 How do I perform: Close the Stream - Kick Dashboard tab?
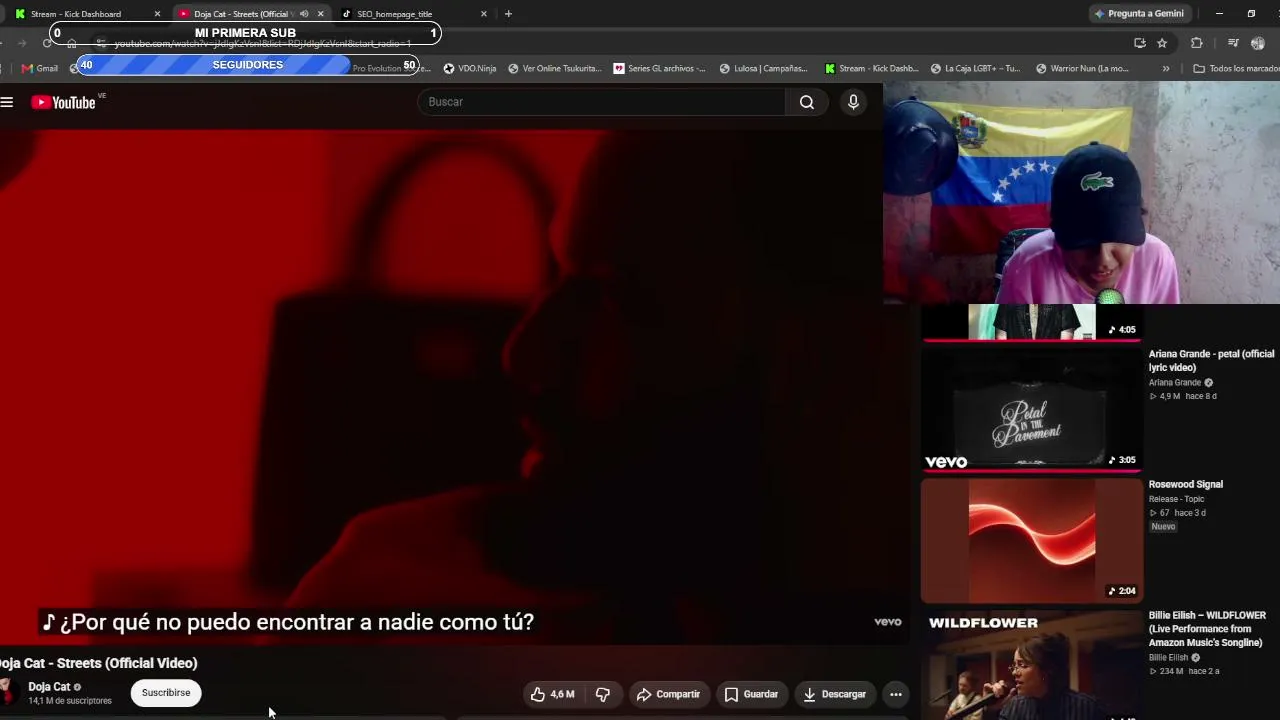(157, 14)
